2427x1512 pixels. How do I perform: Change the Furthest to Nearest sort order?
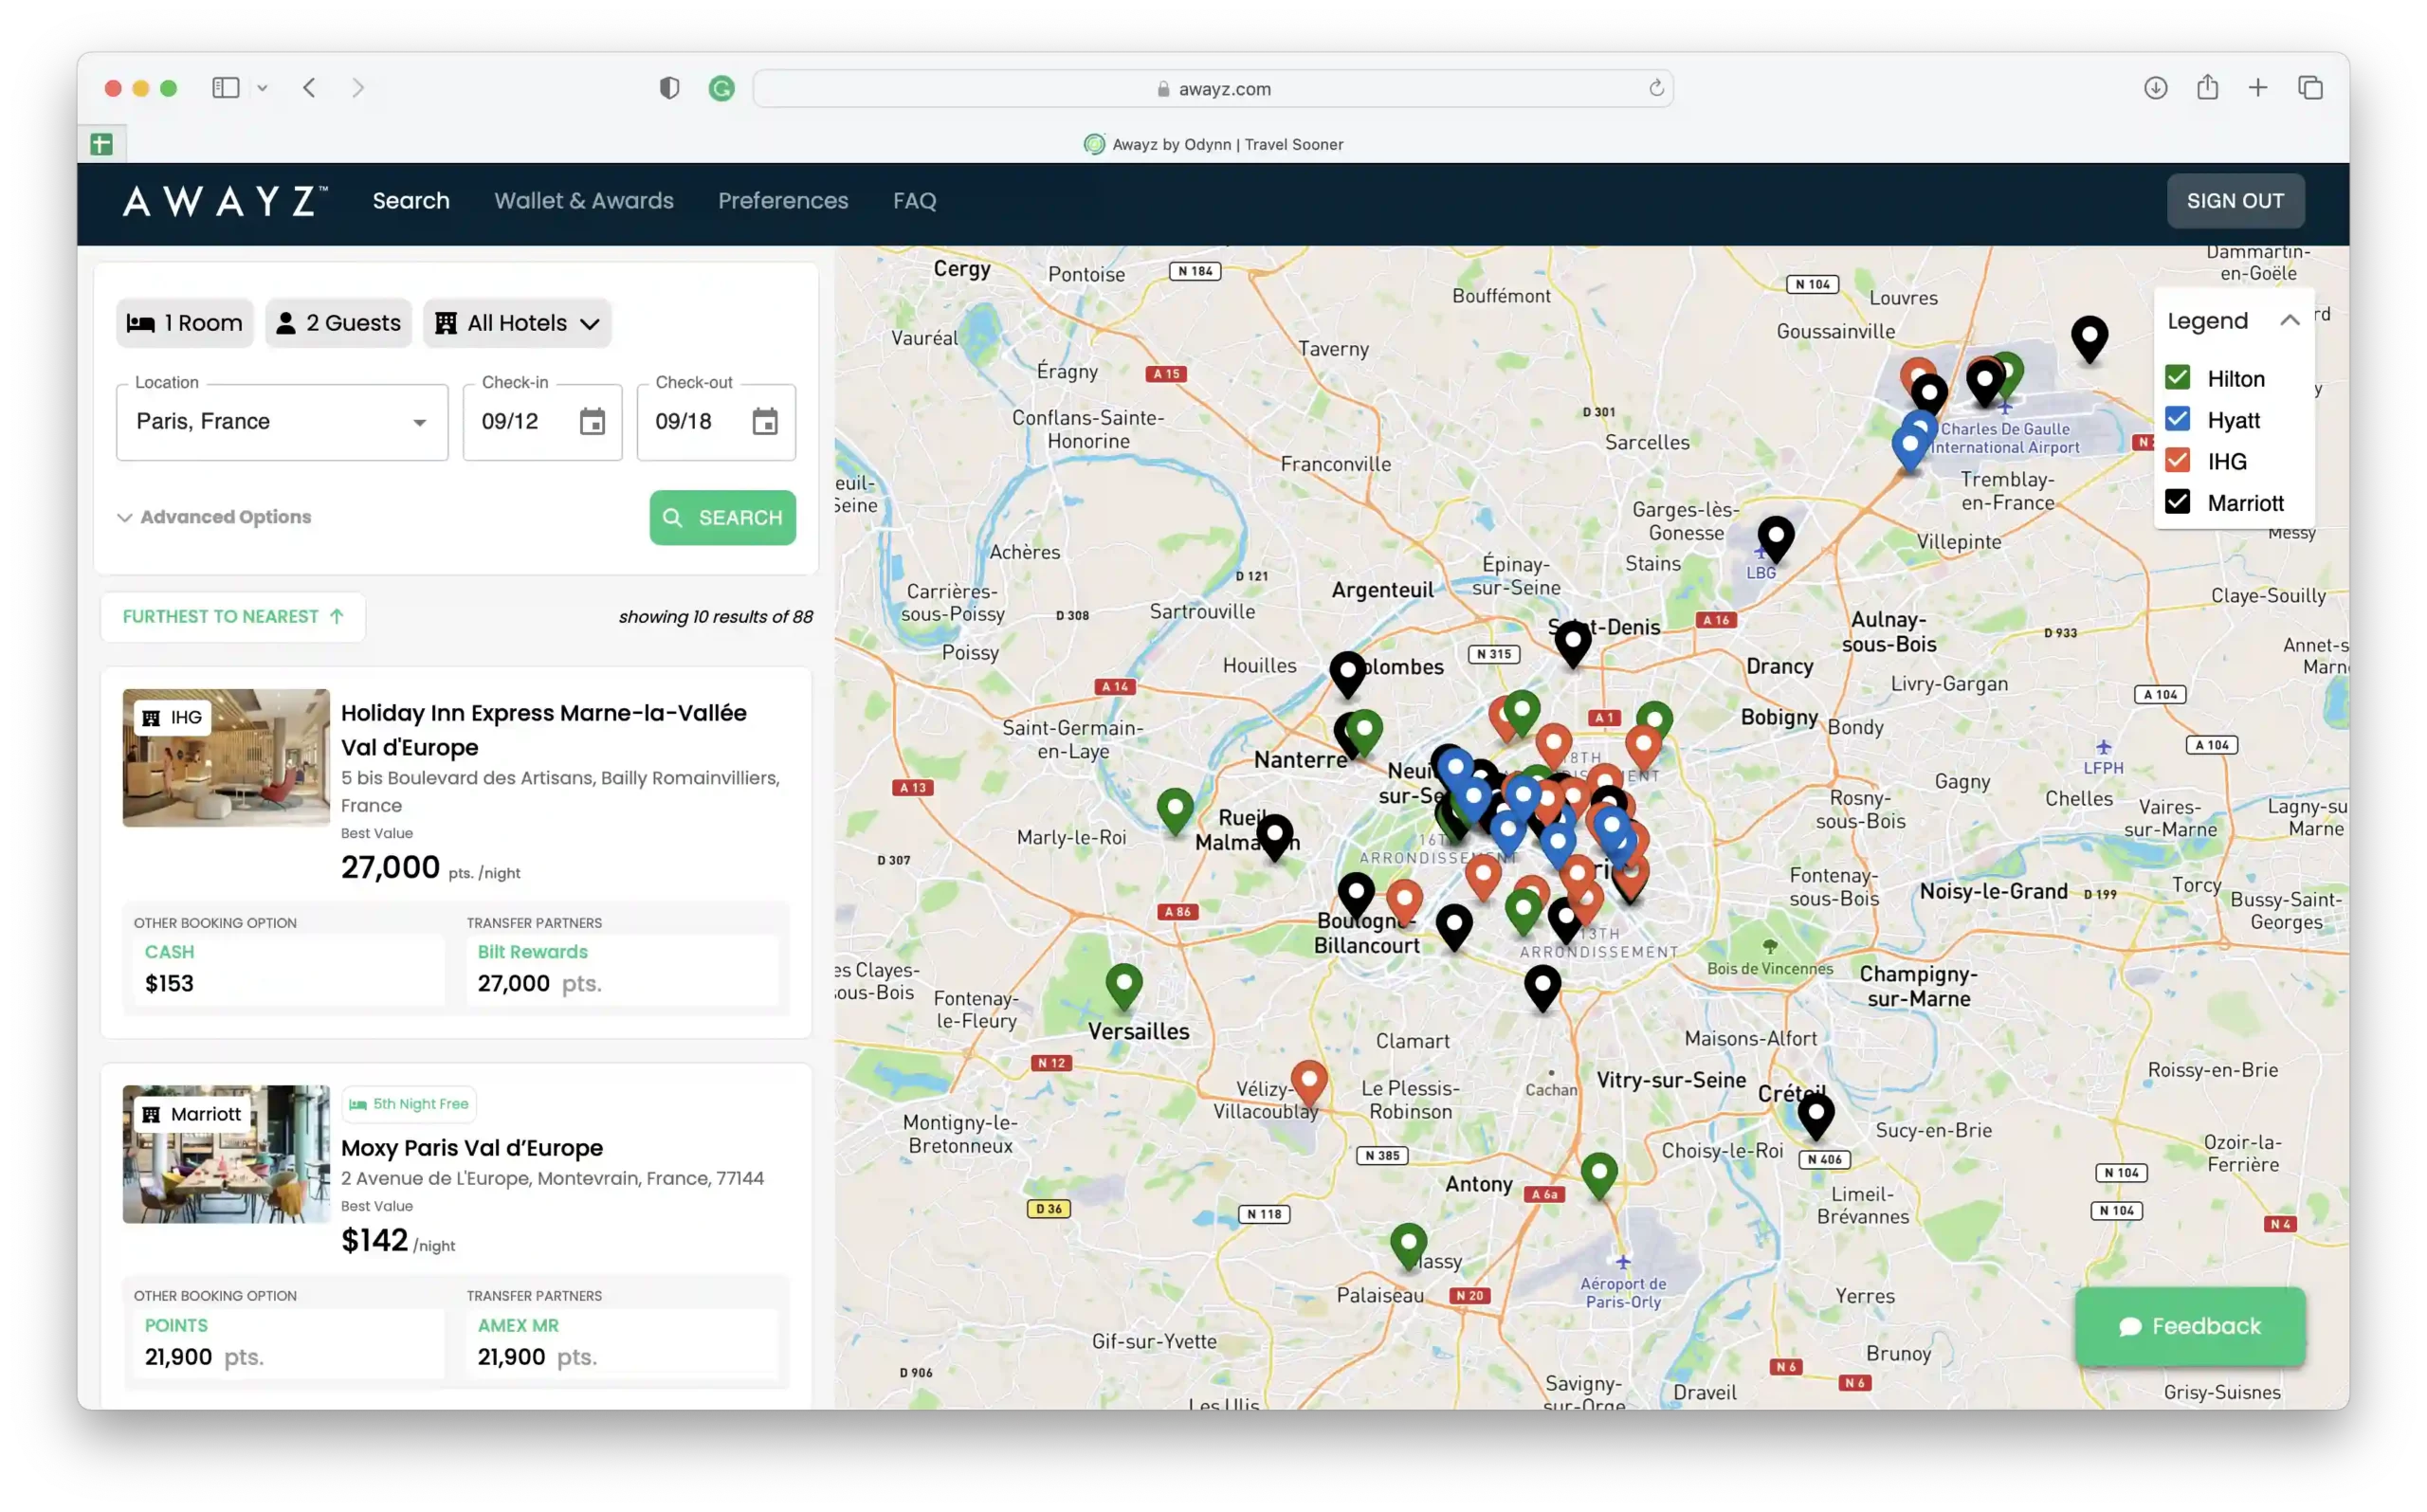pyautogui.click(x=233, y=617)
